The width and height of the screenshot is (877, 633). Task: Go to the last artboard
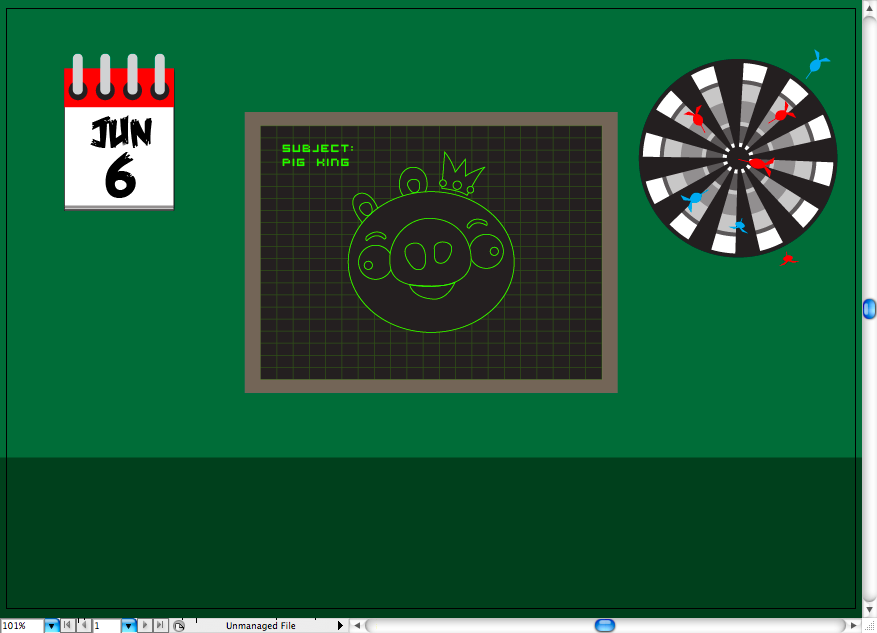coord(161,625)
